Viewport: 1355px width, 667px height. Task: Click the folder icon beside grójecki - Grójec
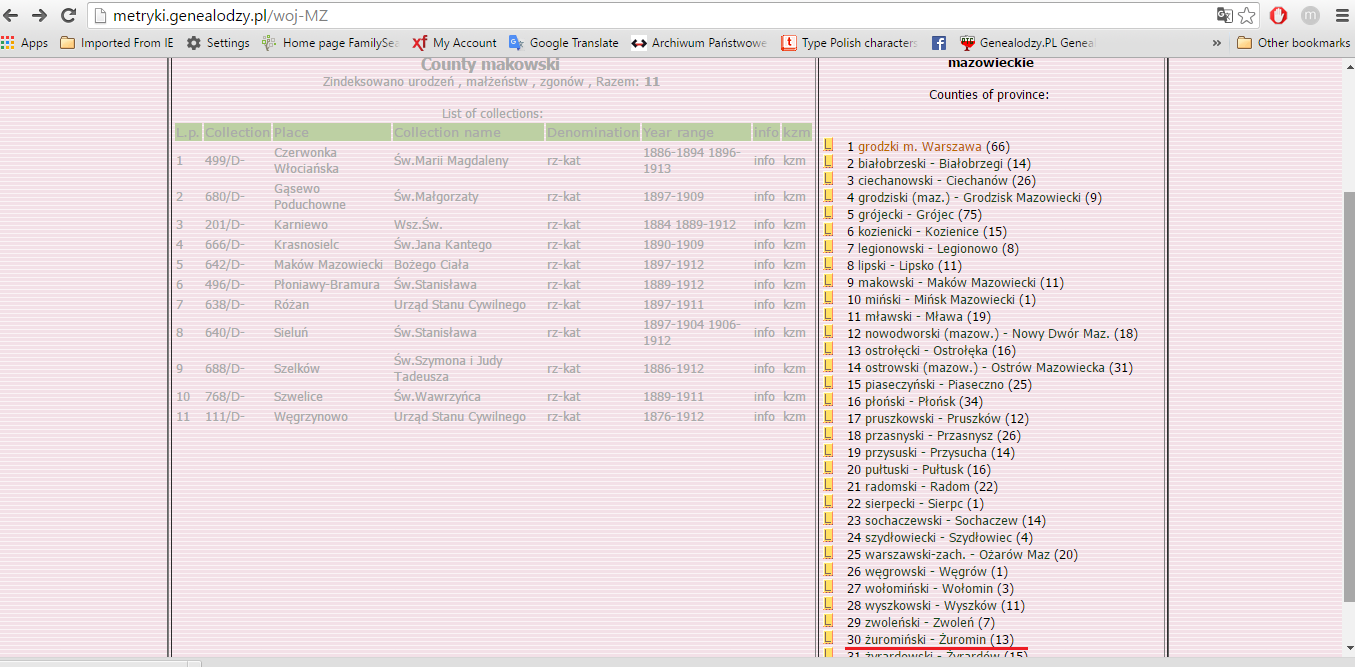point(828,213)
